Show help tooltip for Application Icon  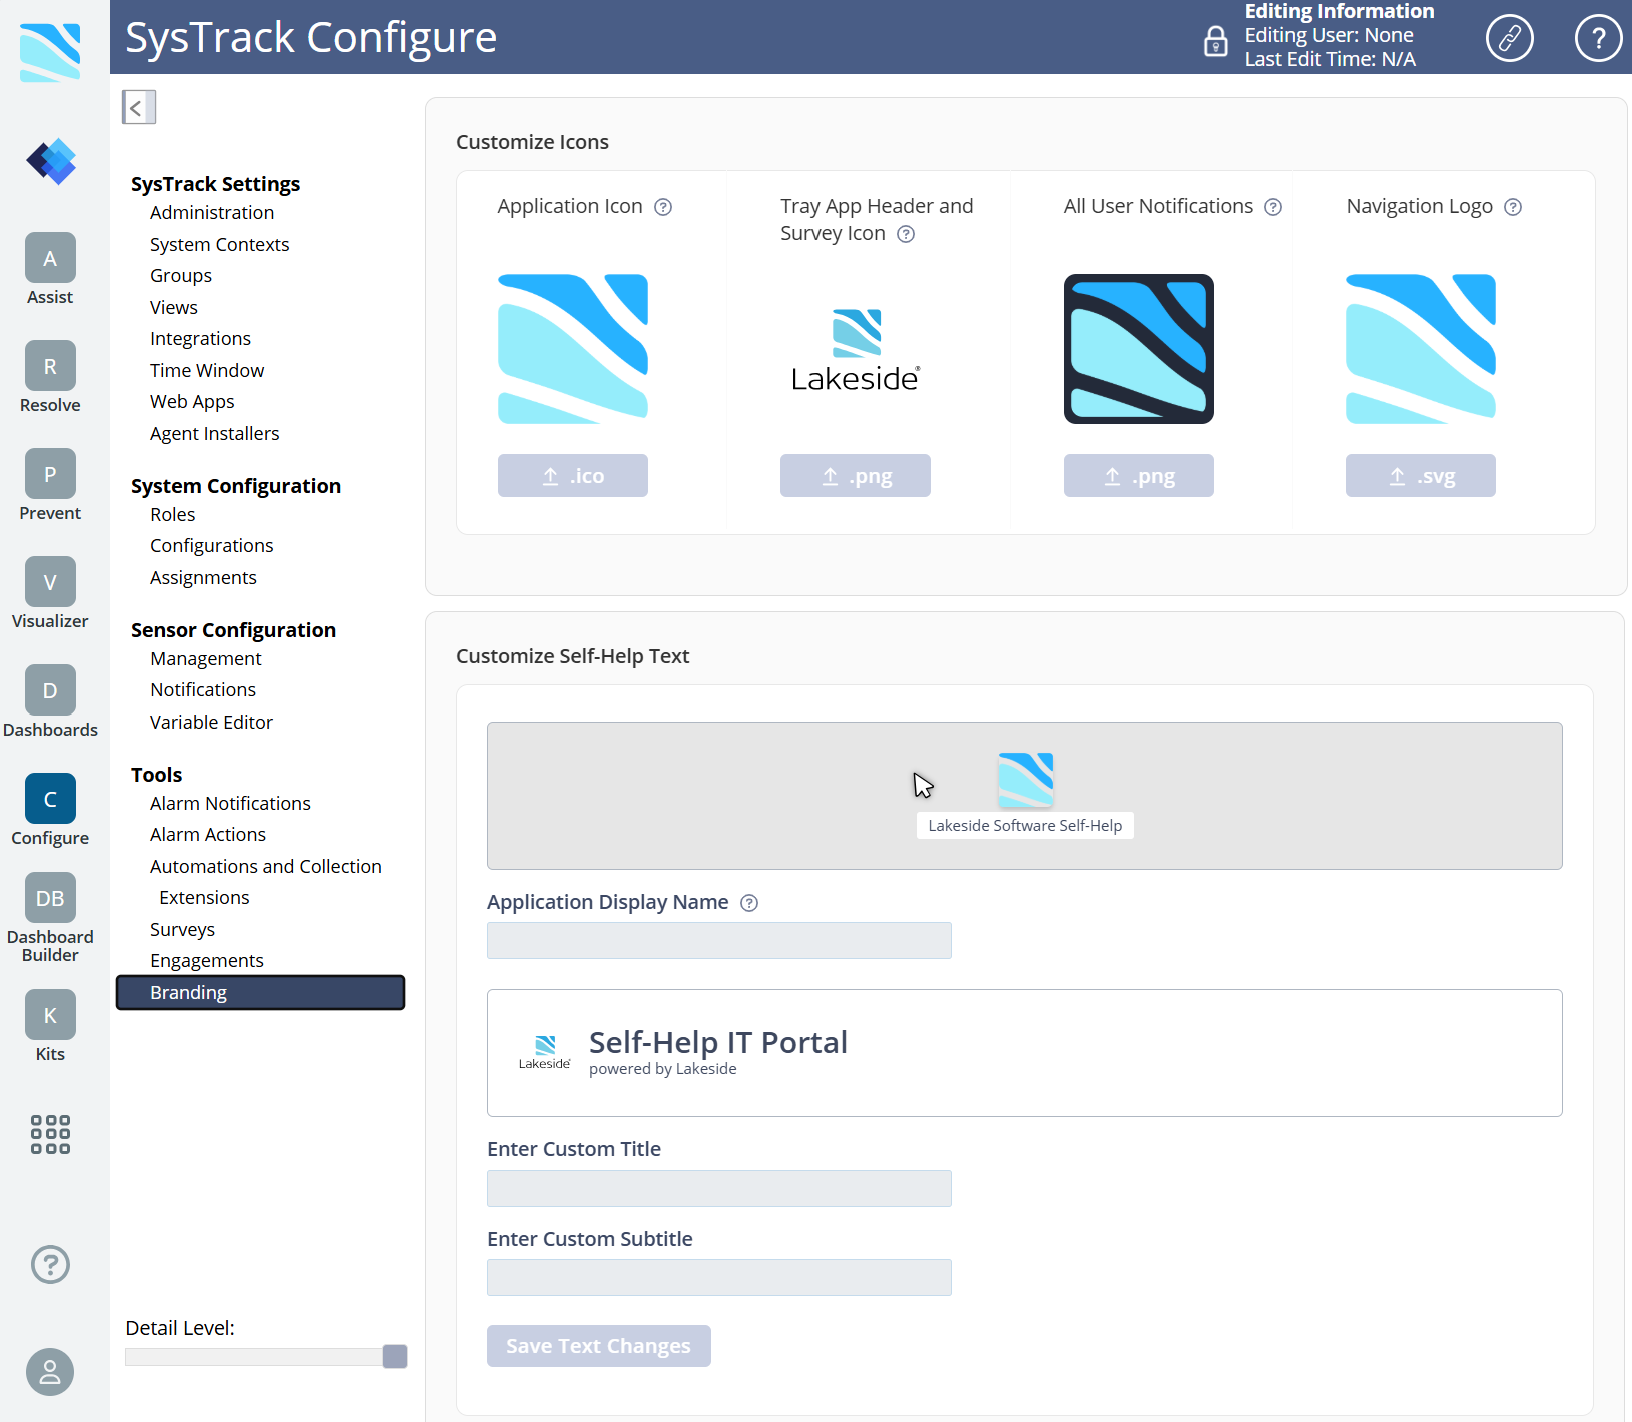[663, 207]
